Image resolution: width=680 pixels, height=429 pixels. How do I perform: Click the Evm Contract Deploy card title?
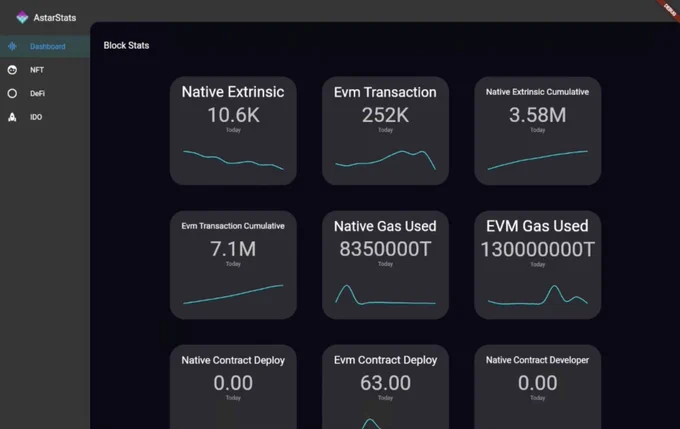(385, 360)
